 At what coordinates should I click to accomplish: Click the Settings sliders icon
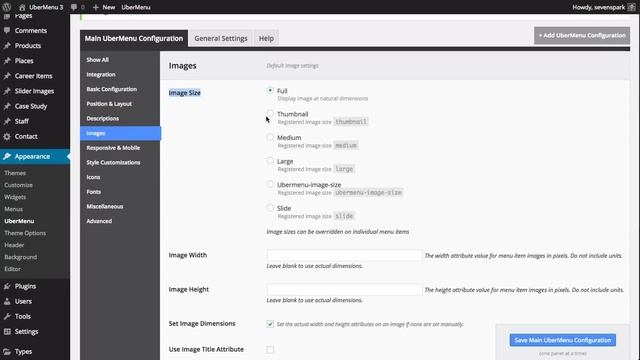(7, 331)
